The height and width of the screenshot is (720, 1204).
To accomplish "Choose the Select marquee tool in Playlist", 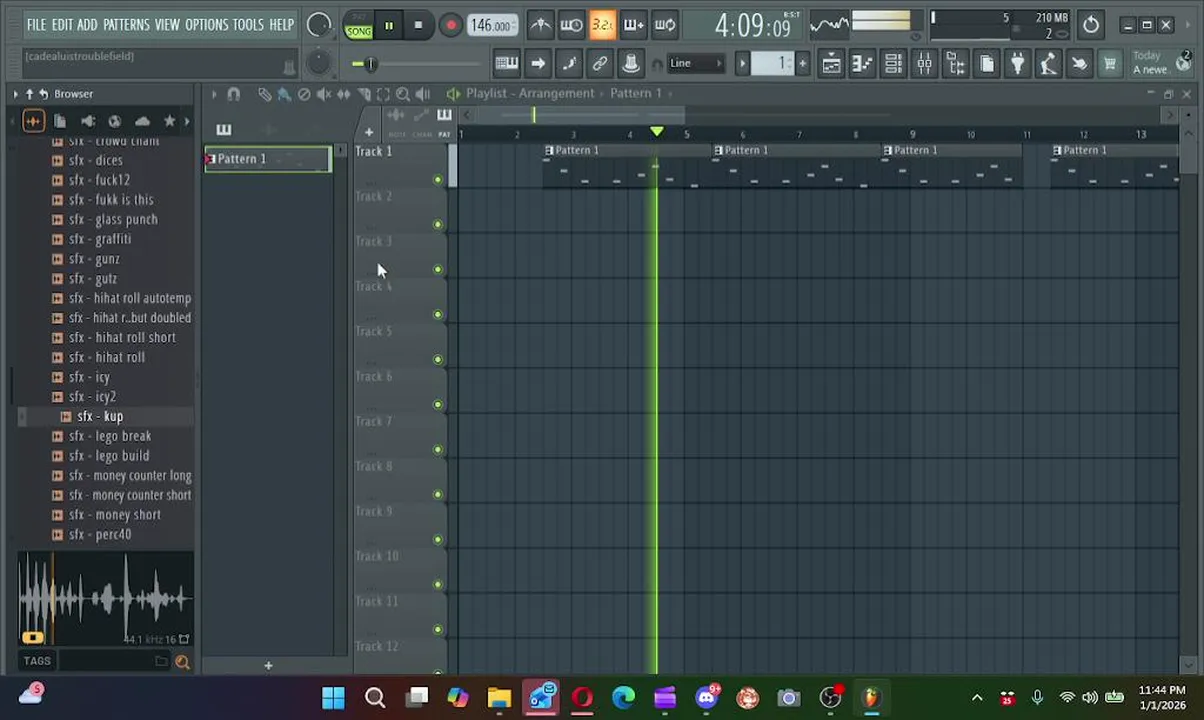I will [383, 94].
